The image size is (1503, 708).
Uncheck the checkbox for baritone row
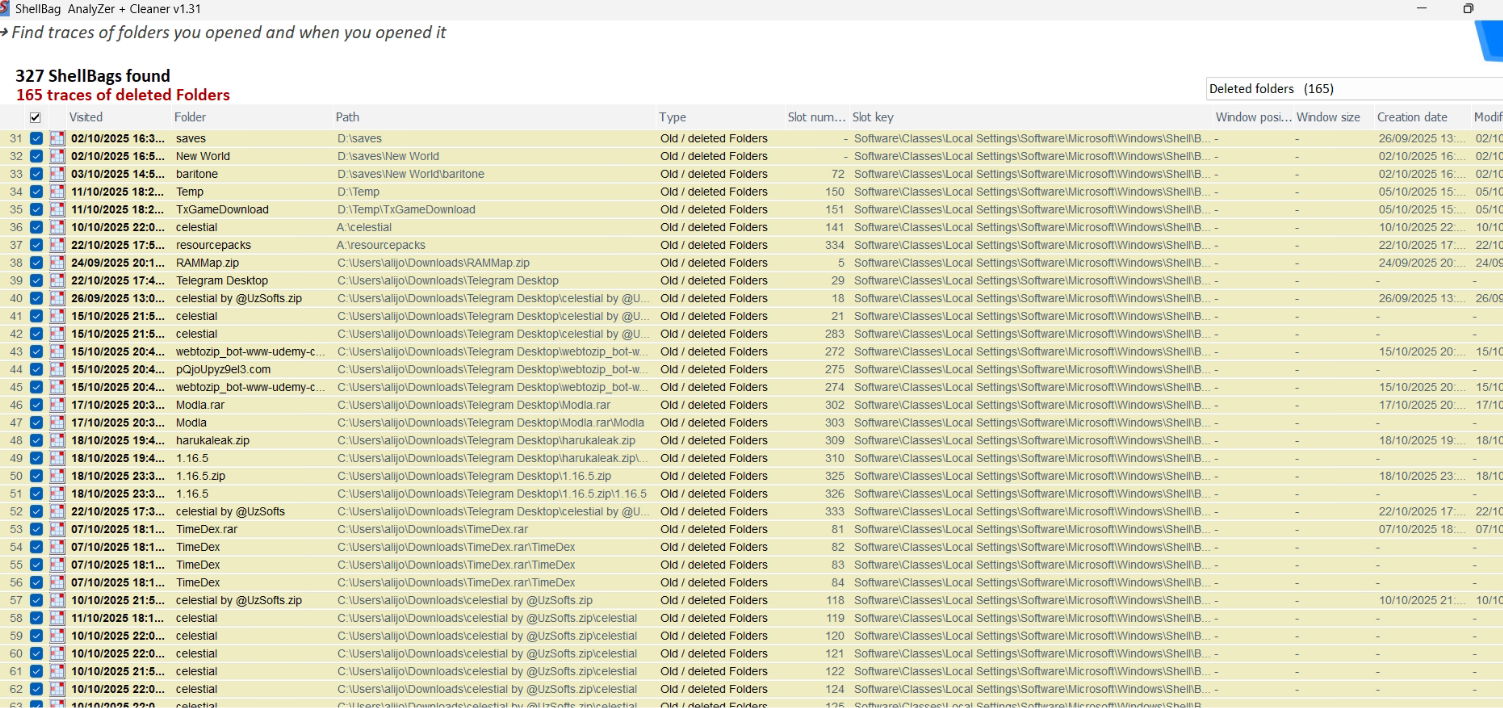(x=37, y=174)
